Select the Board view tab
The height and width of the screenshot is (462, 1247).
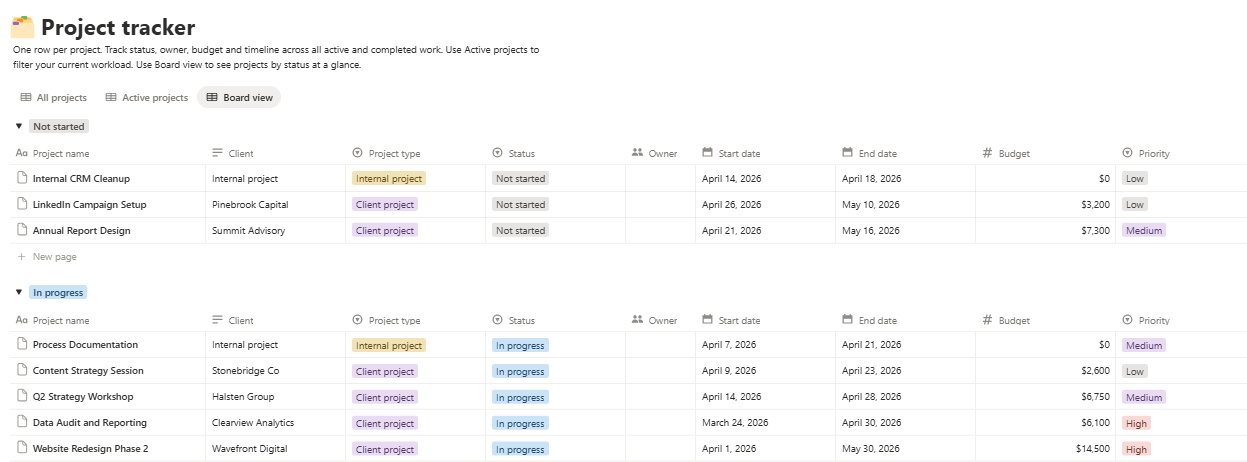tap(239, 98)
